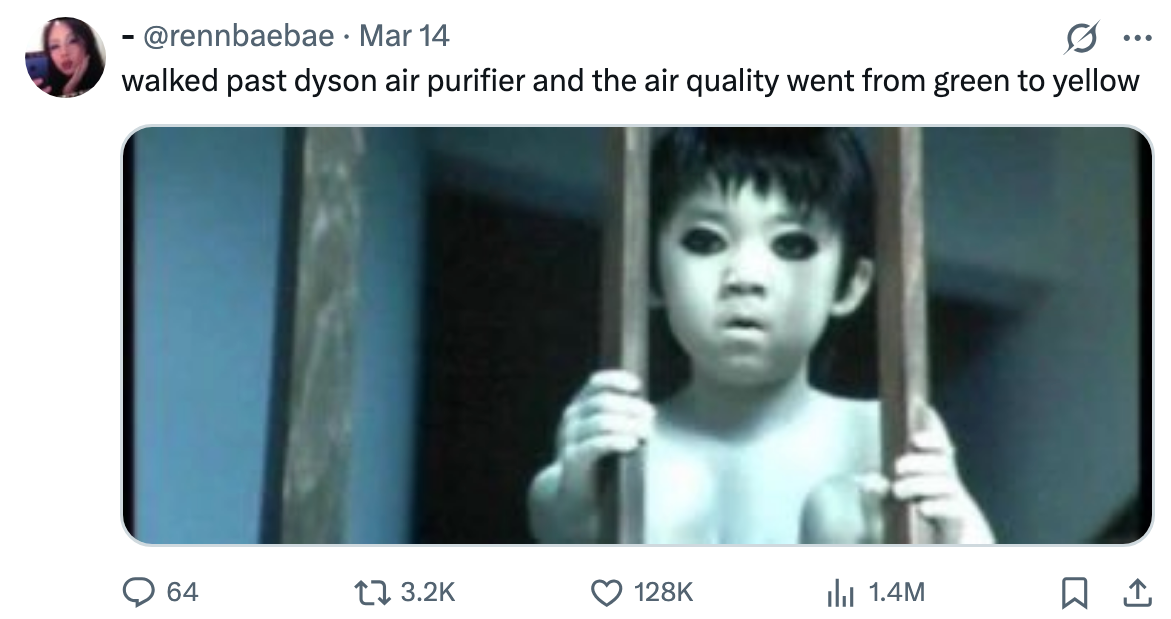Image resolution: width=1171 pixels, height=619 pixels.
Task: Click the 64 replies count
Action: [182, 592]
